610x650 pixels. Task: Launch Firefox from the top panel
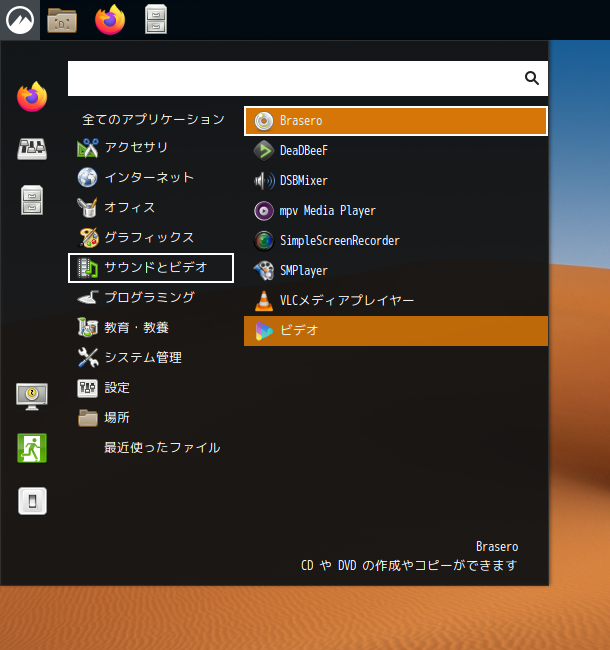click(110, 20)
